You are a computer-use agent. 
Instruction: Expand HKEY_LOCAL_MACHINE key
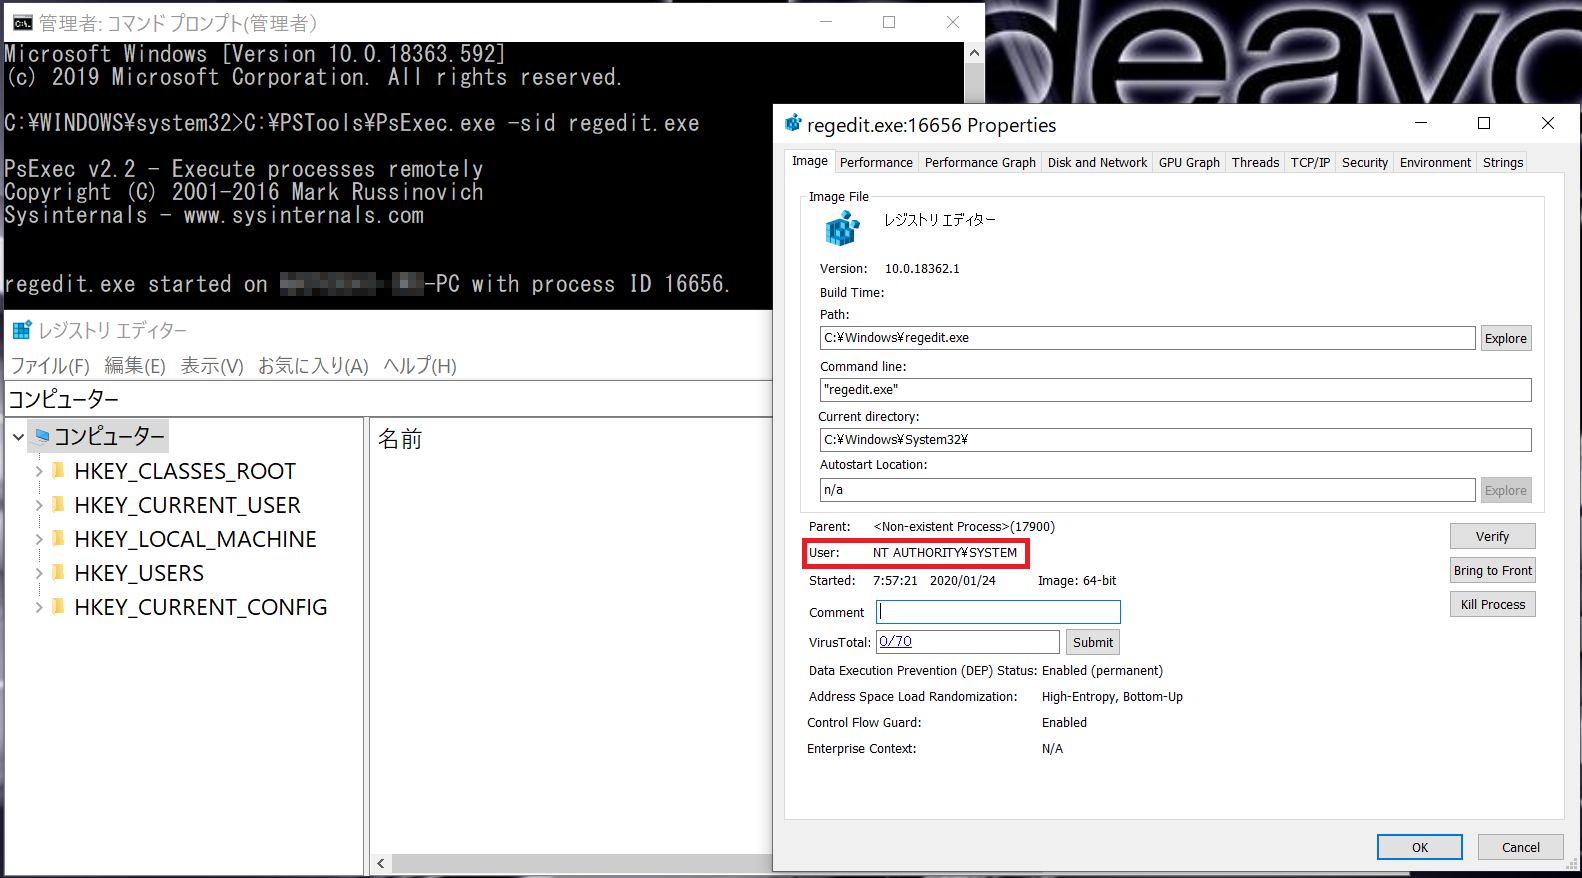(x=39, y=539)
